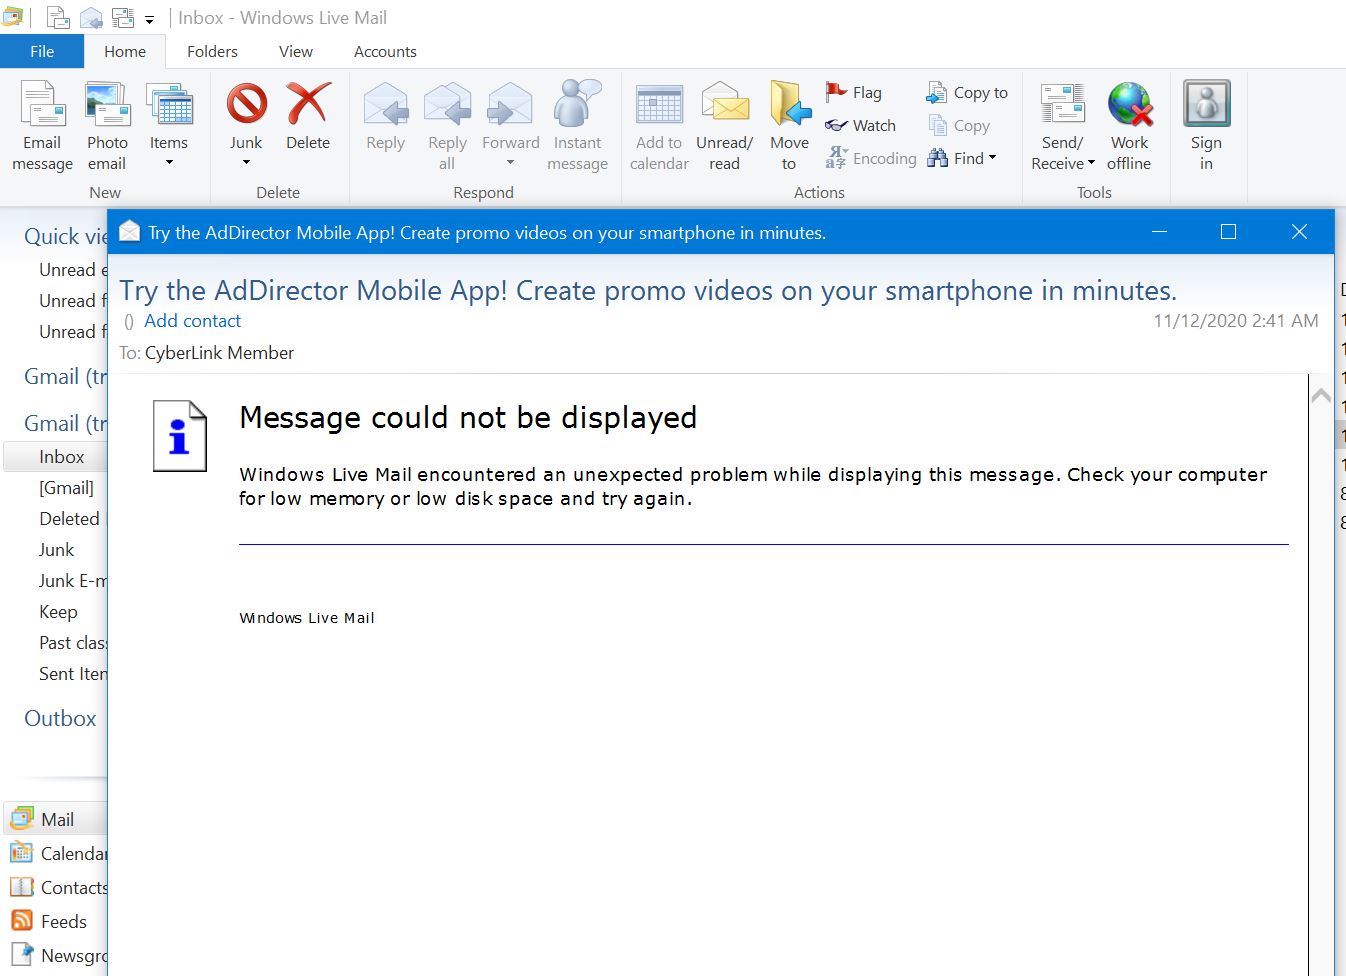The height and width of the screenshot is (976, 1346).
Task: Switch to Calendar view
Action: tap(58, 854)
